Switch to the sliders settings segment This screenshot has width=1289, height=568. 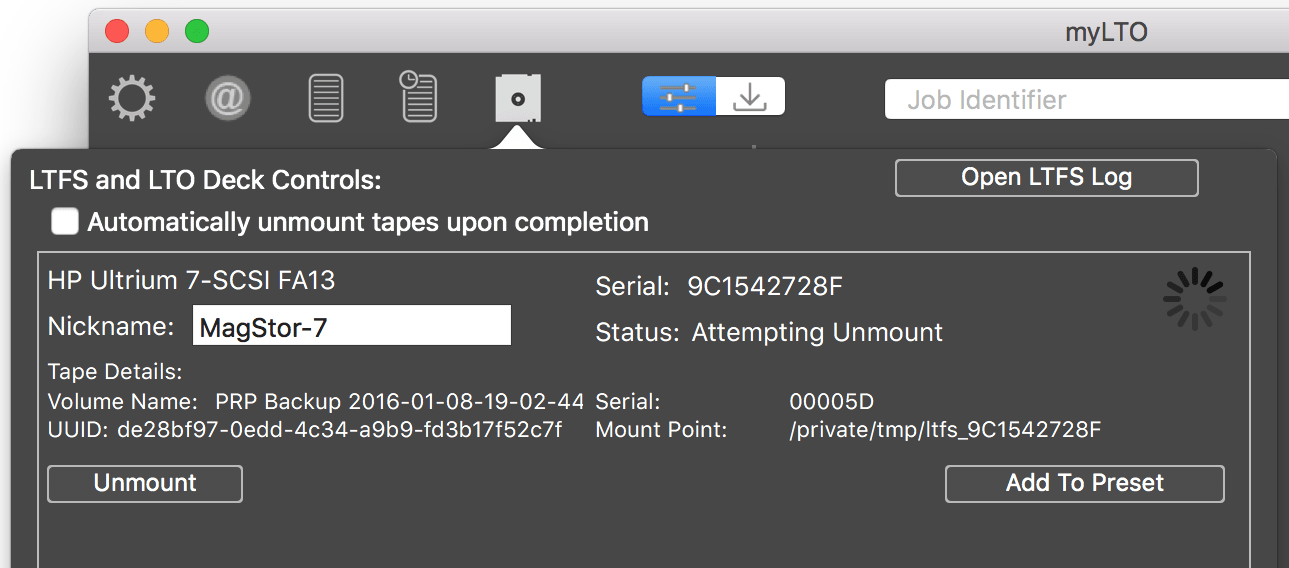click(679, 96)
